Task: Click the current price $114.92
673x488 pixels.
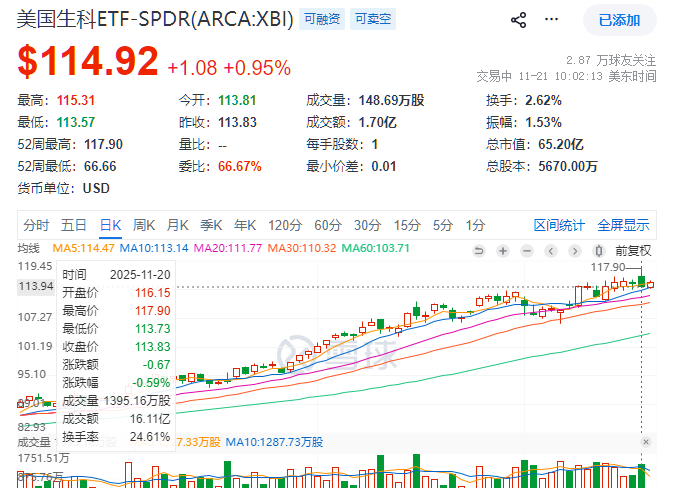Action: [88, 61]
